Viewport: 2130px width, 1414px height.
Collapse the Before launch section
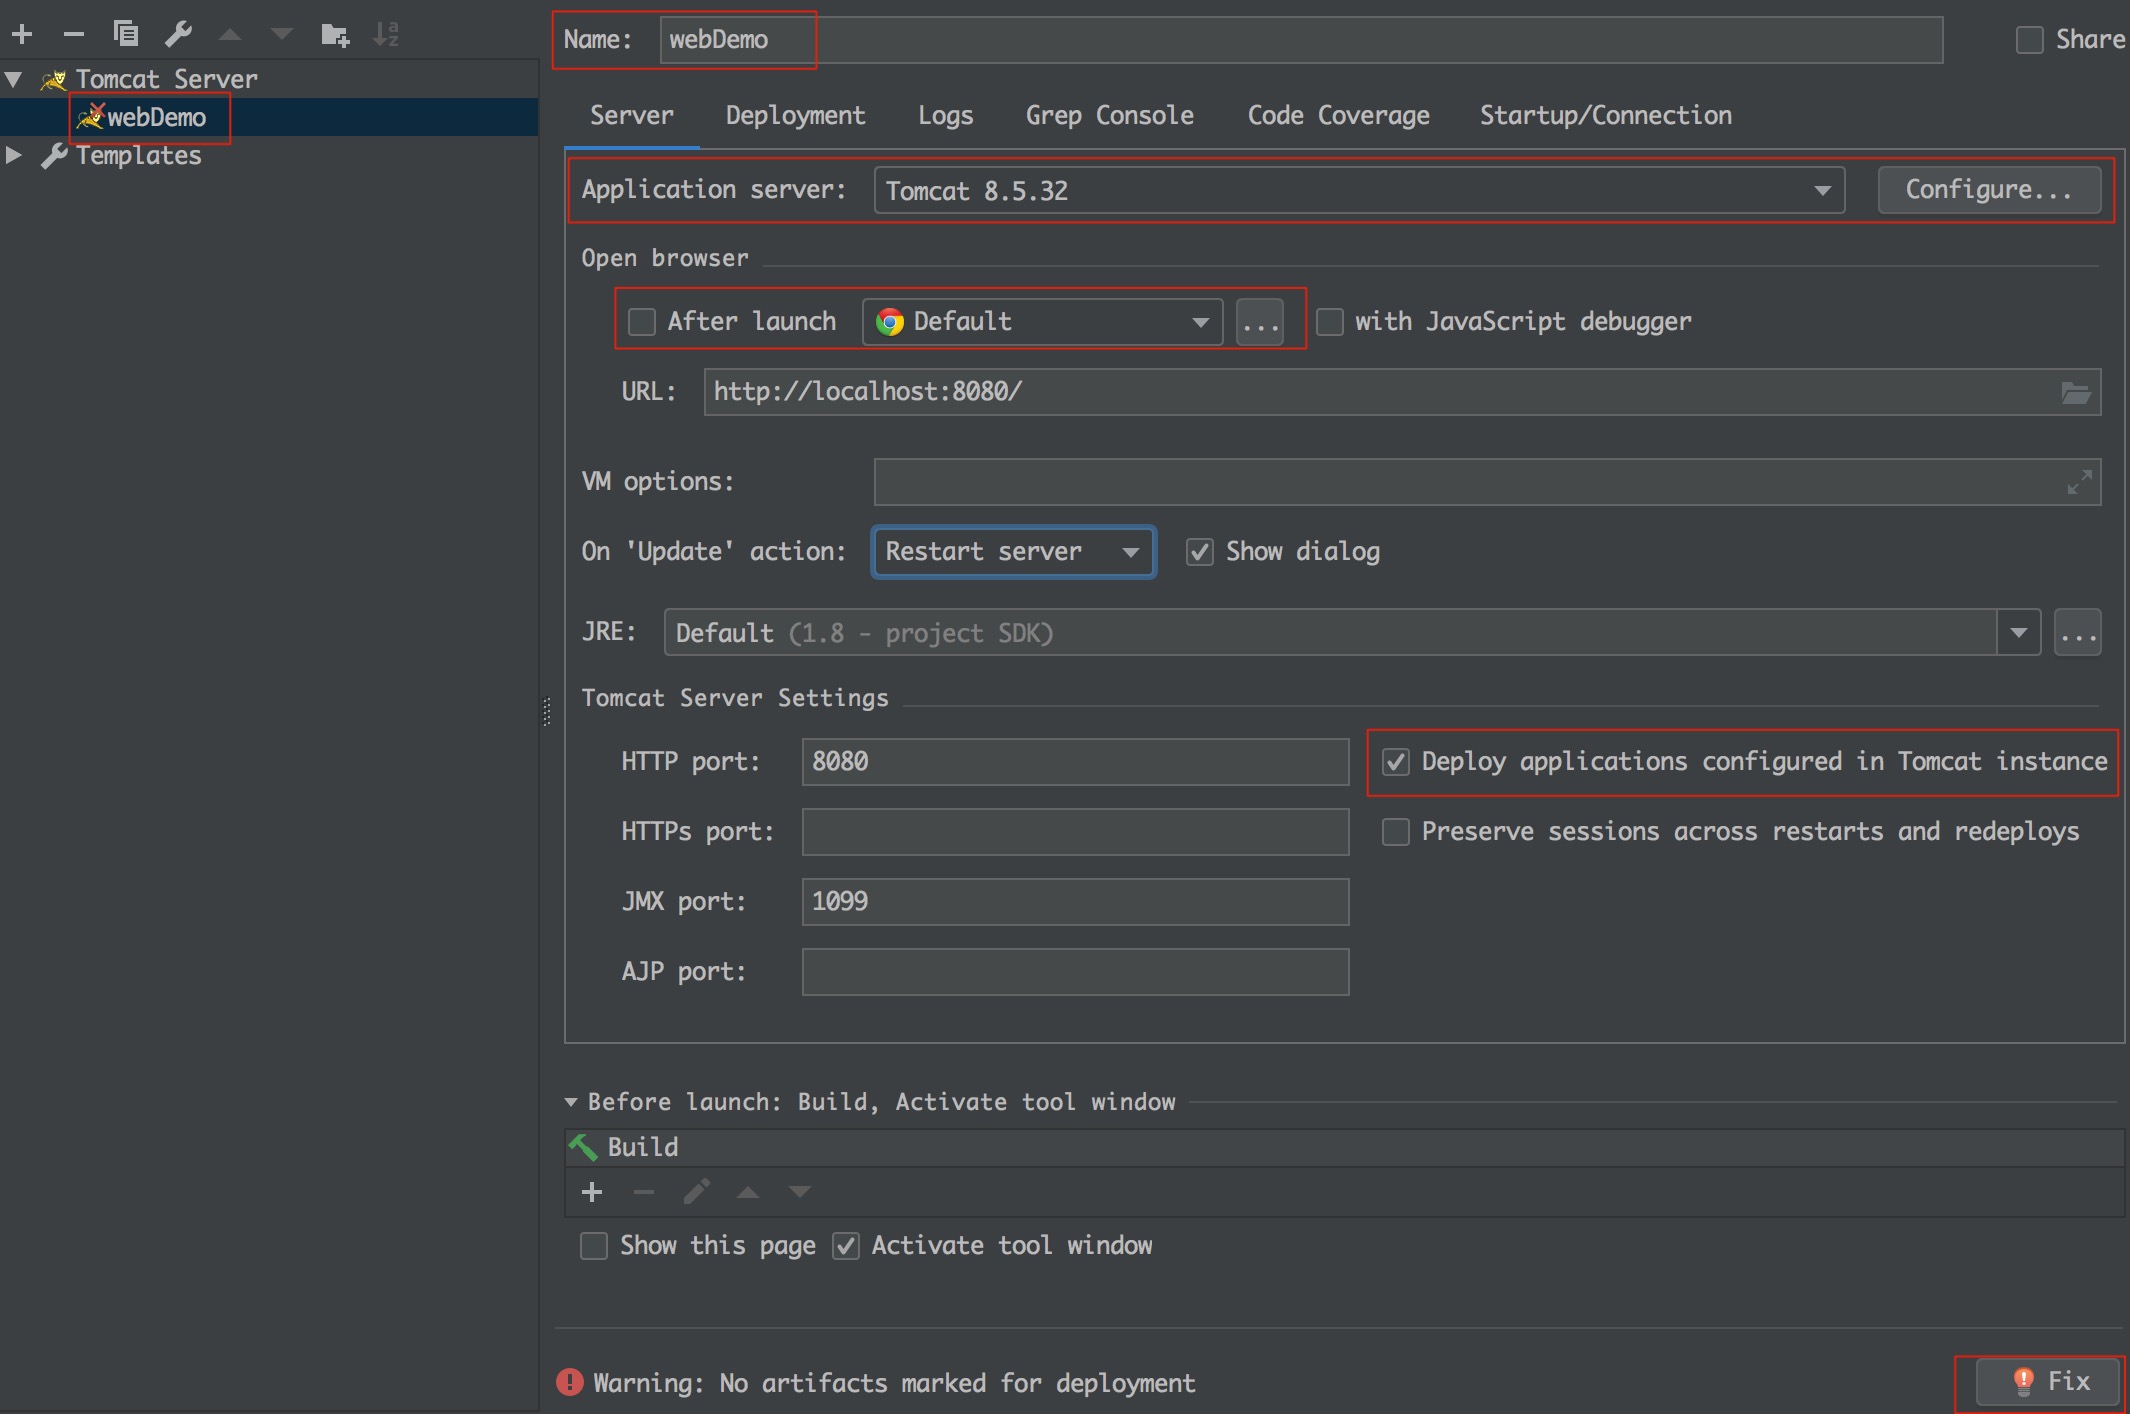(x=571, y=1102)
